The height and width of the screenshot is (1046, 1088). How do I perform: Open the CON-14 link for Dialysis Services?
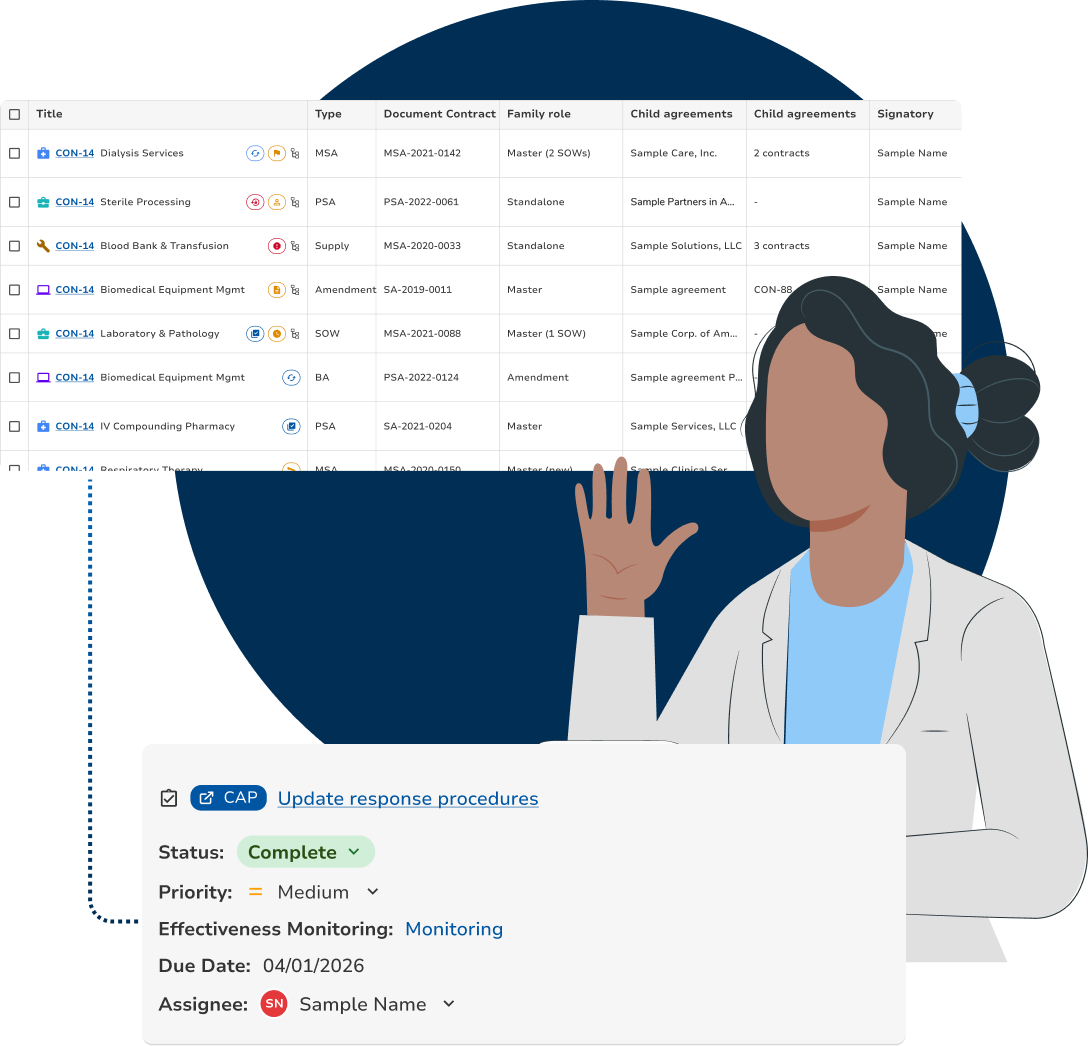click(x=74, y=153)
